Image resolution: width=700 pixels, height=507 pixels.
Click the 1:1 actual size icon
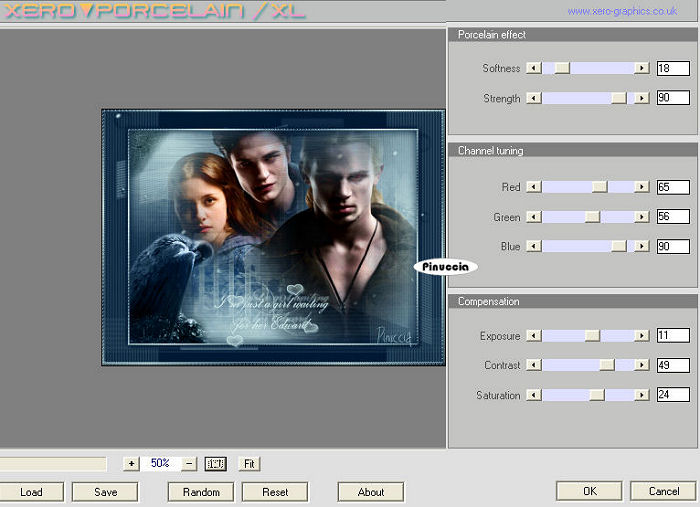(x=216, y=464)
